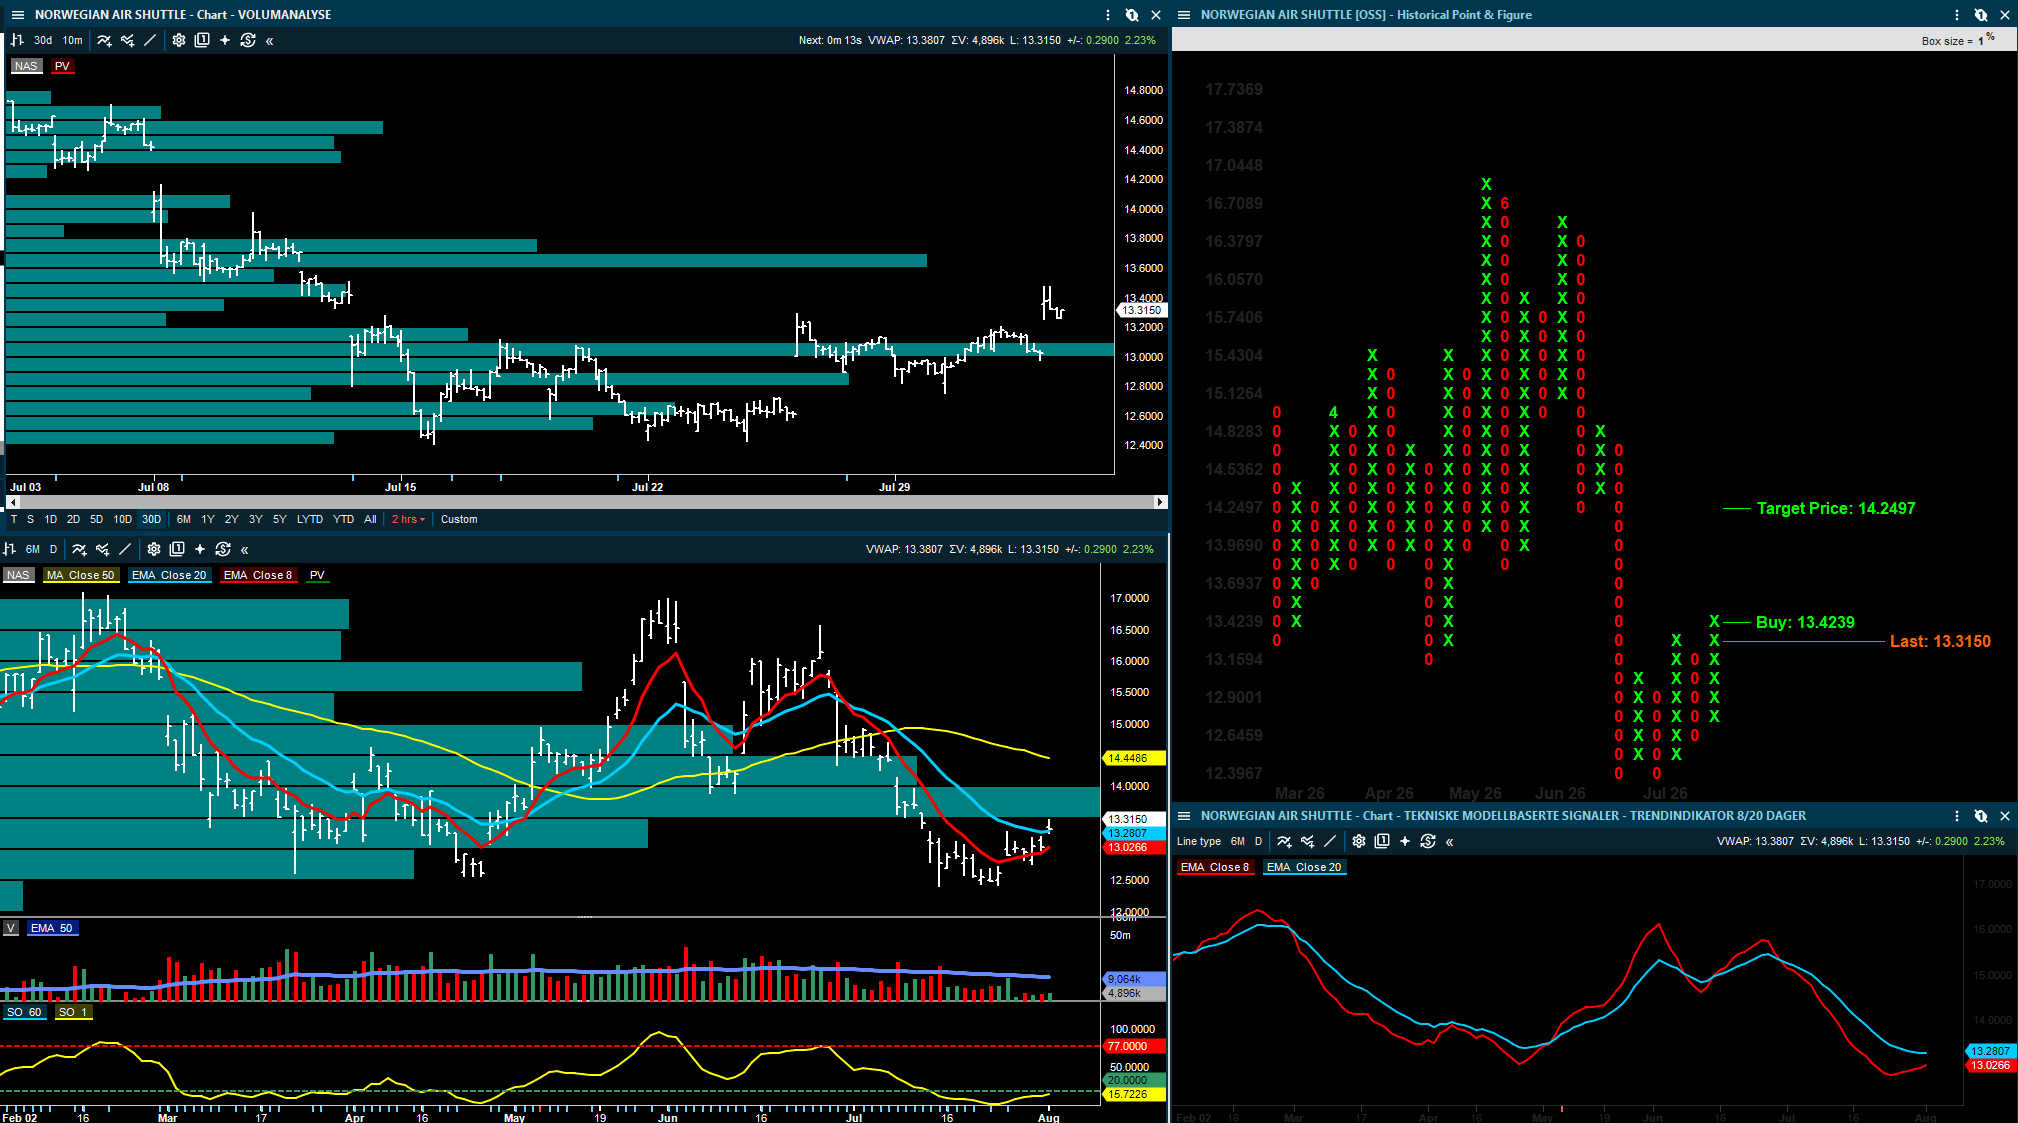2018x1123 pixels.
Task: Select the 1Y time range tab
Action: click(x=208, y=519)
